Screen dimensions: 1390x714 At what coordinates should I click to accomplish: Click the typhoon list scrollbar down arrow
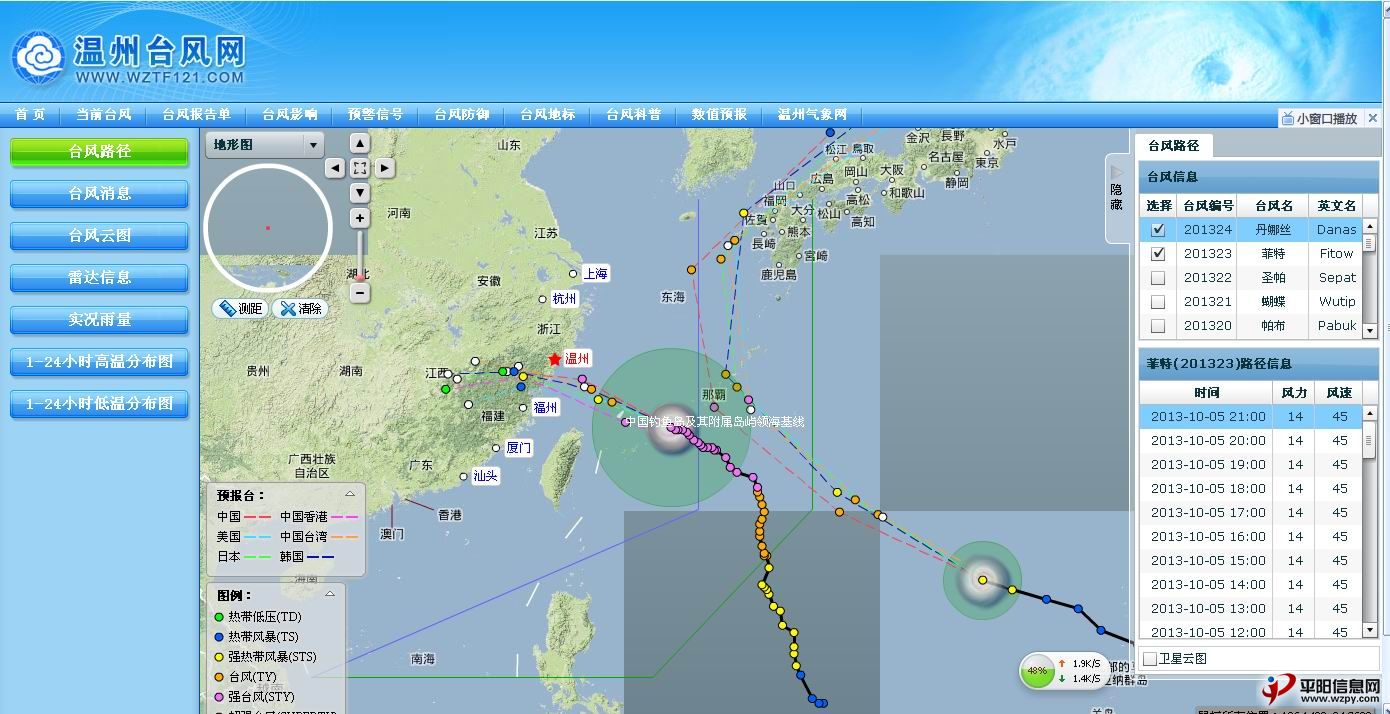(x=1370, y=331)
